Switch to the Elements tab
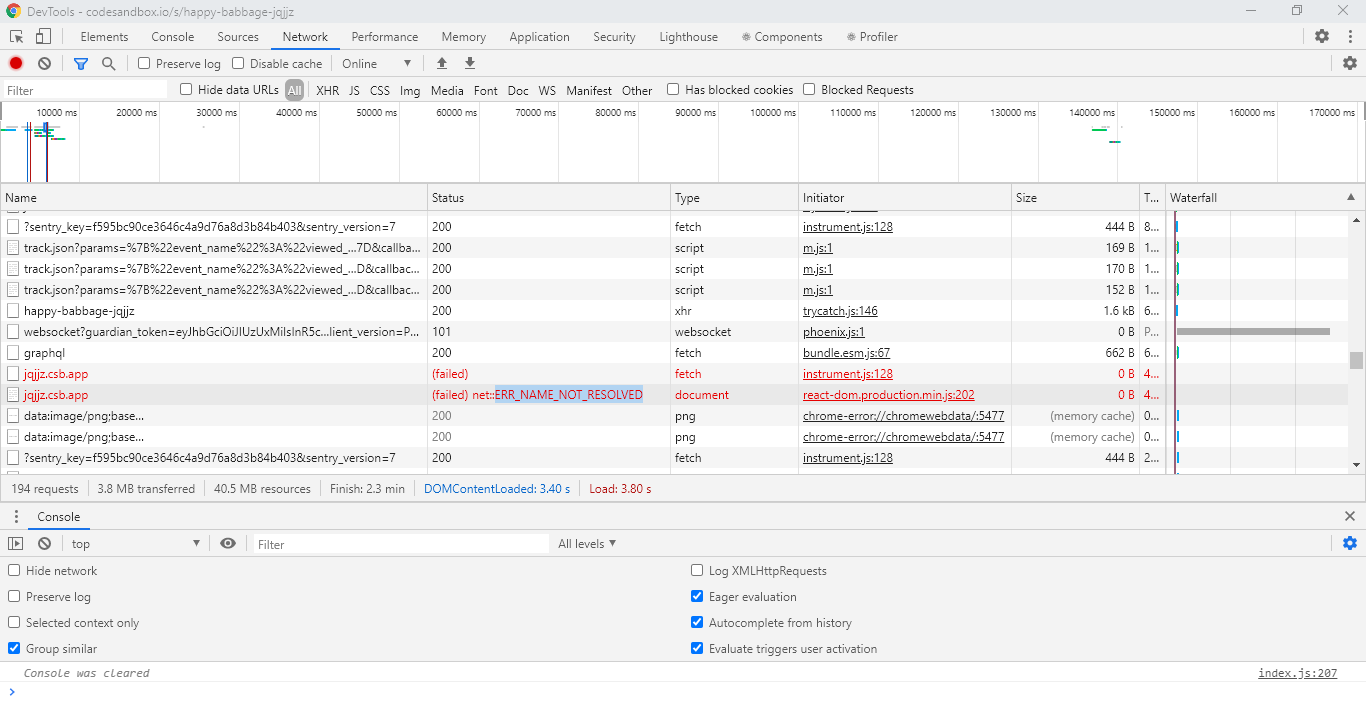This screenshot has height=721, width=1366. click(104, 36)
